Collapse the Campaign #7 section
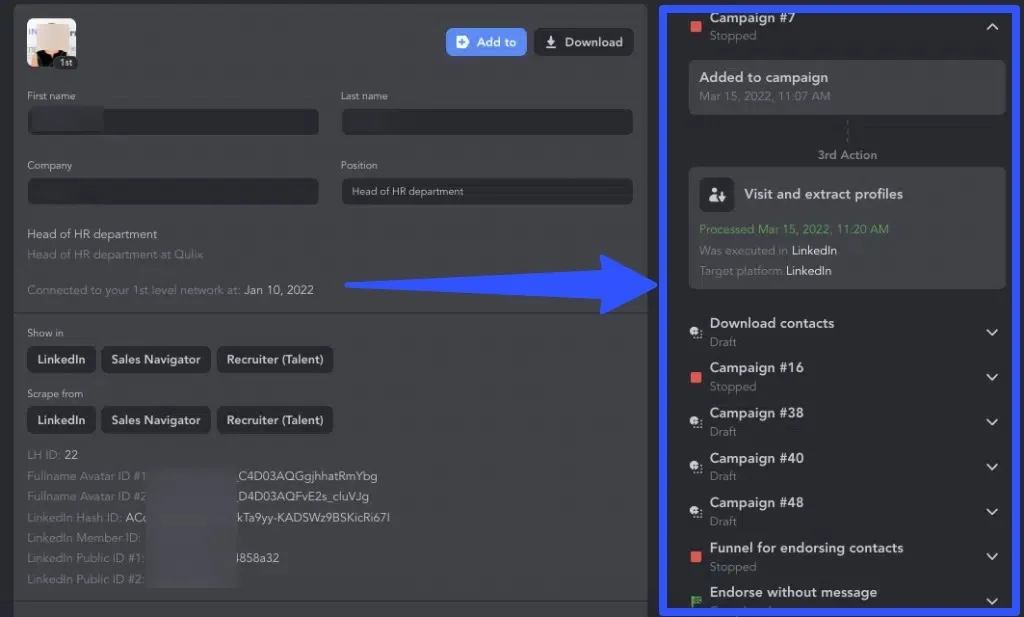Viewport: 1024px width, 617px height. [992, 27]
